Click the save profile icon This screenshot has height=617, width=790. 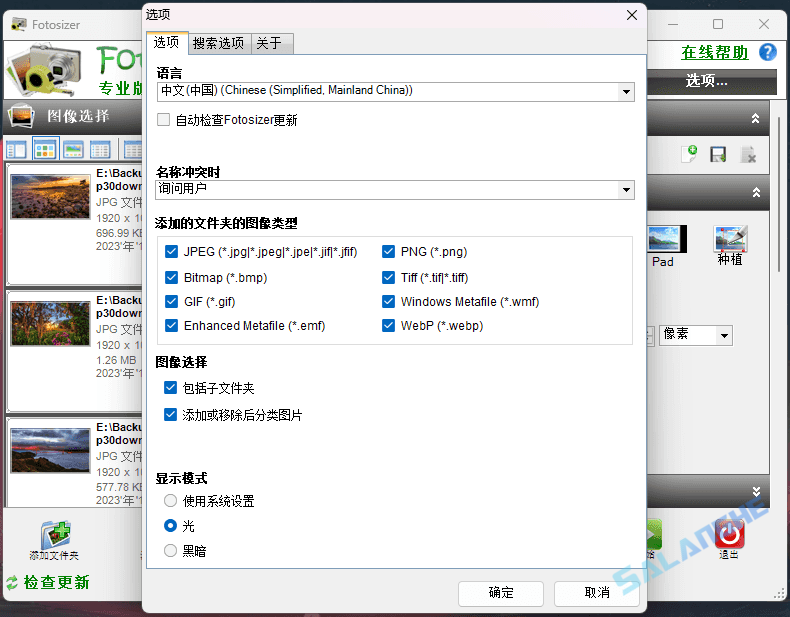click(x=718, y=154)
